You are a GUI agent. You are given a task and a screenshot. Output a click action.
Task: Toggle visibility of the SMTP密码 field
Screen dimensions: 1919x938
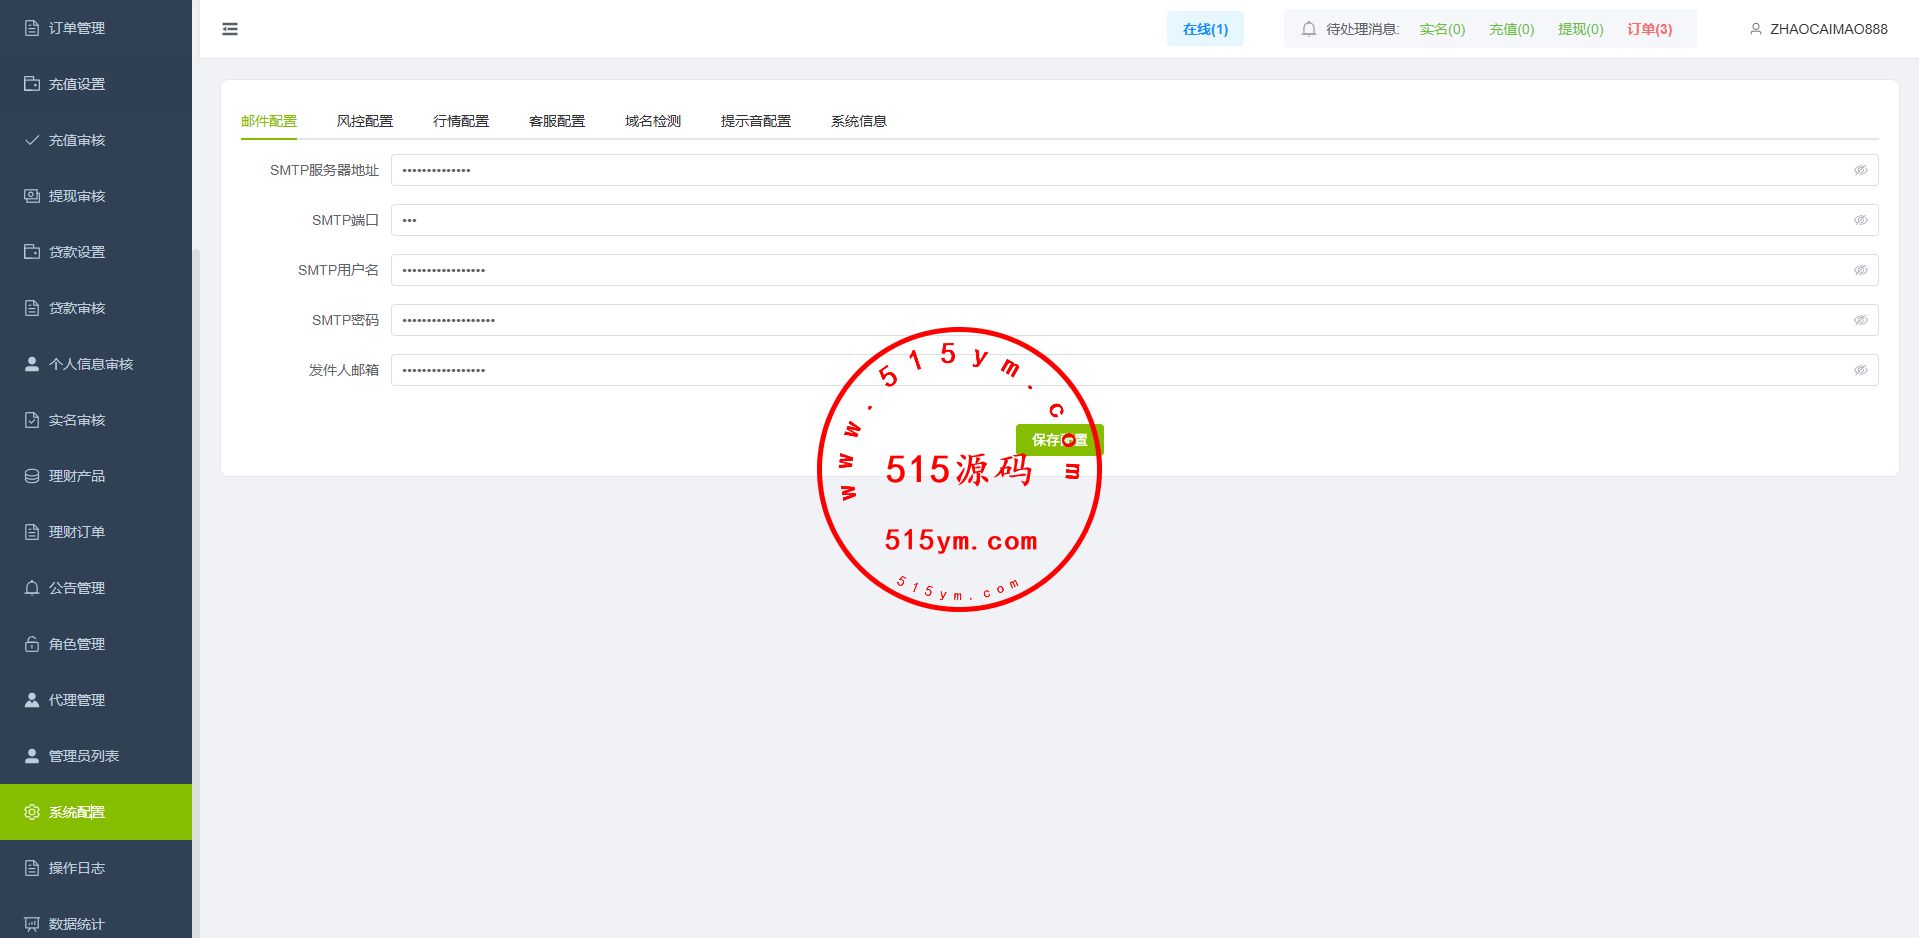tap(1860, 320)
